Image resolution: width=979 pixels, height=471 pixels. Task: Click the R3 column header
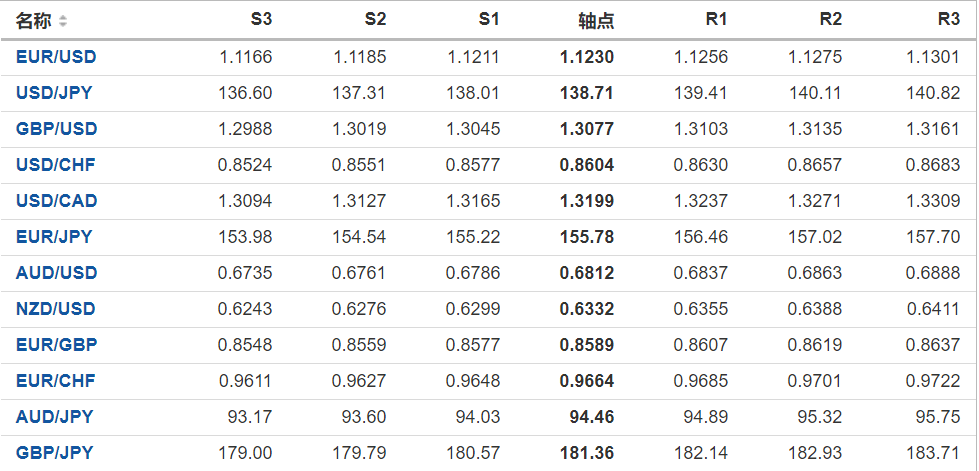(x=948, y=20)
